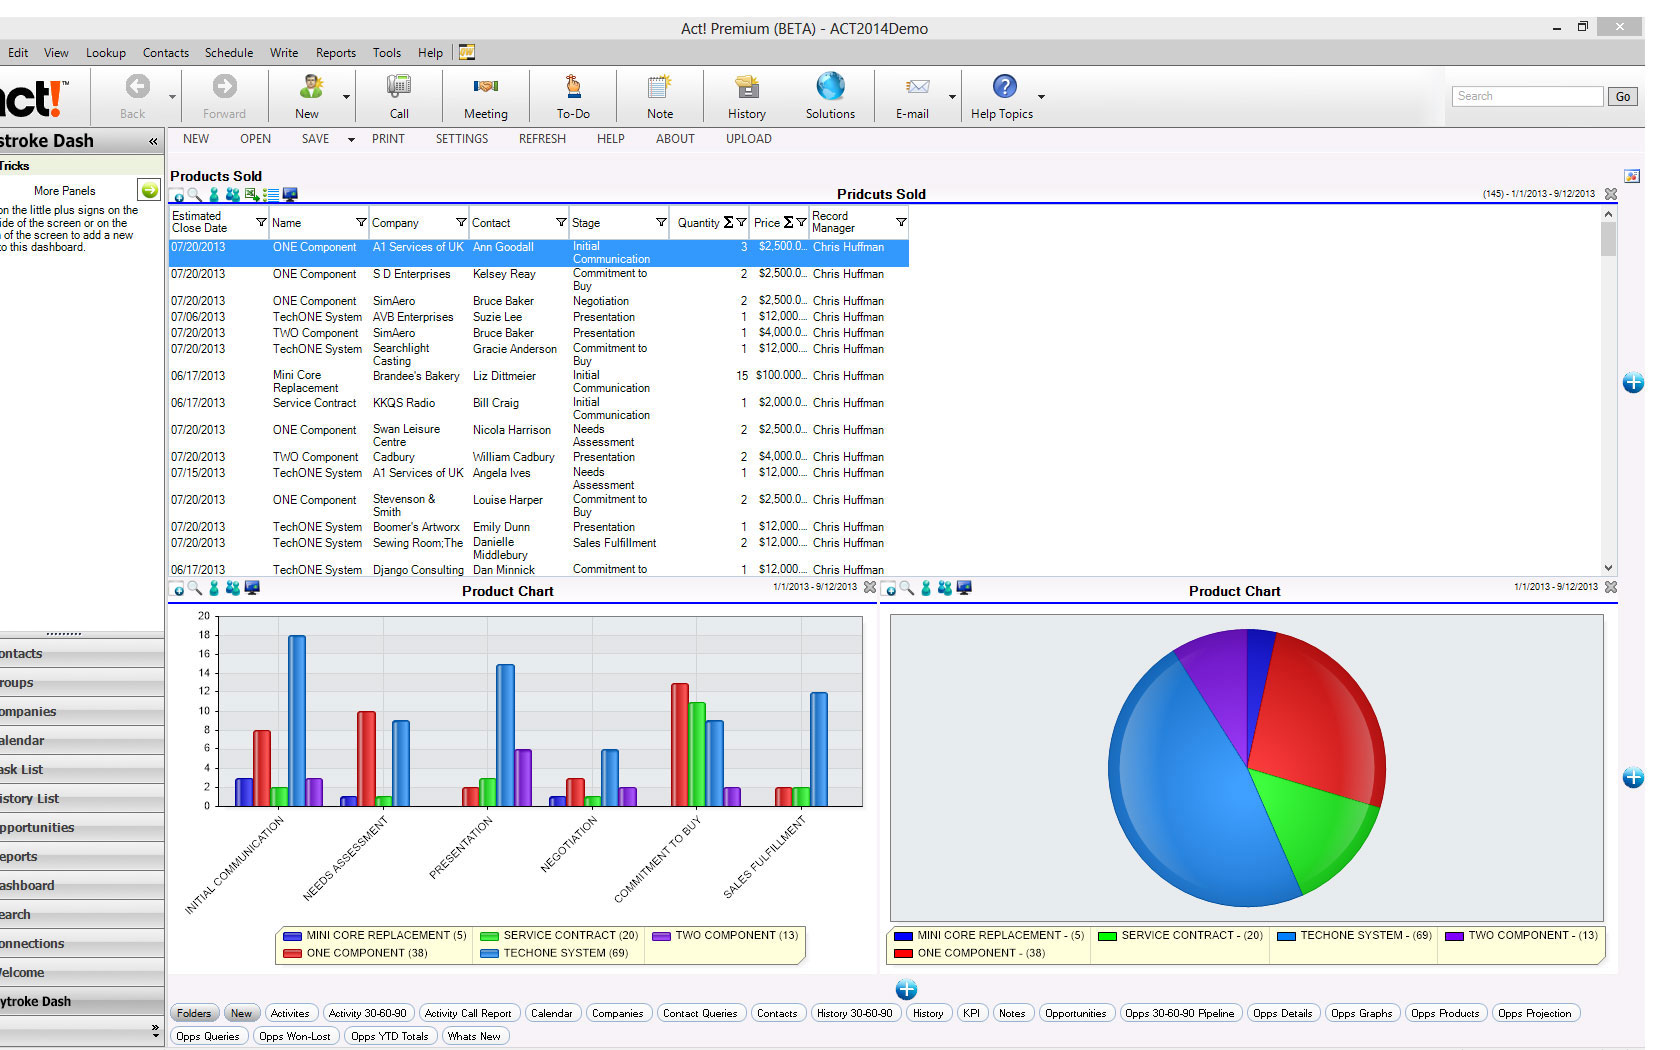Click the E-mail envelope icon
Screen dimensions: 1680x1050
(918, 87)
